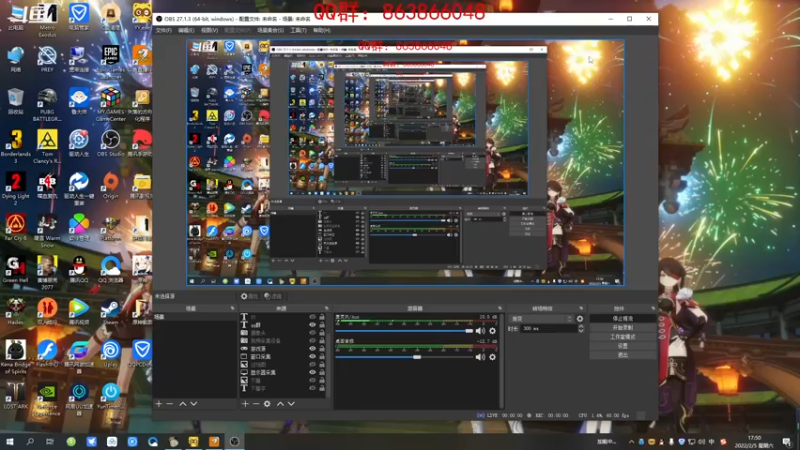800x450 pixels.
Task: Open the Windows Start menu
Action: point(10,442)
